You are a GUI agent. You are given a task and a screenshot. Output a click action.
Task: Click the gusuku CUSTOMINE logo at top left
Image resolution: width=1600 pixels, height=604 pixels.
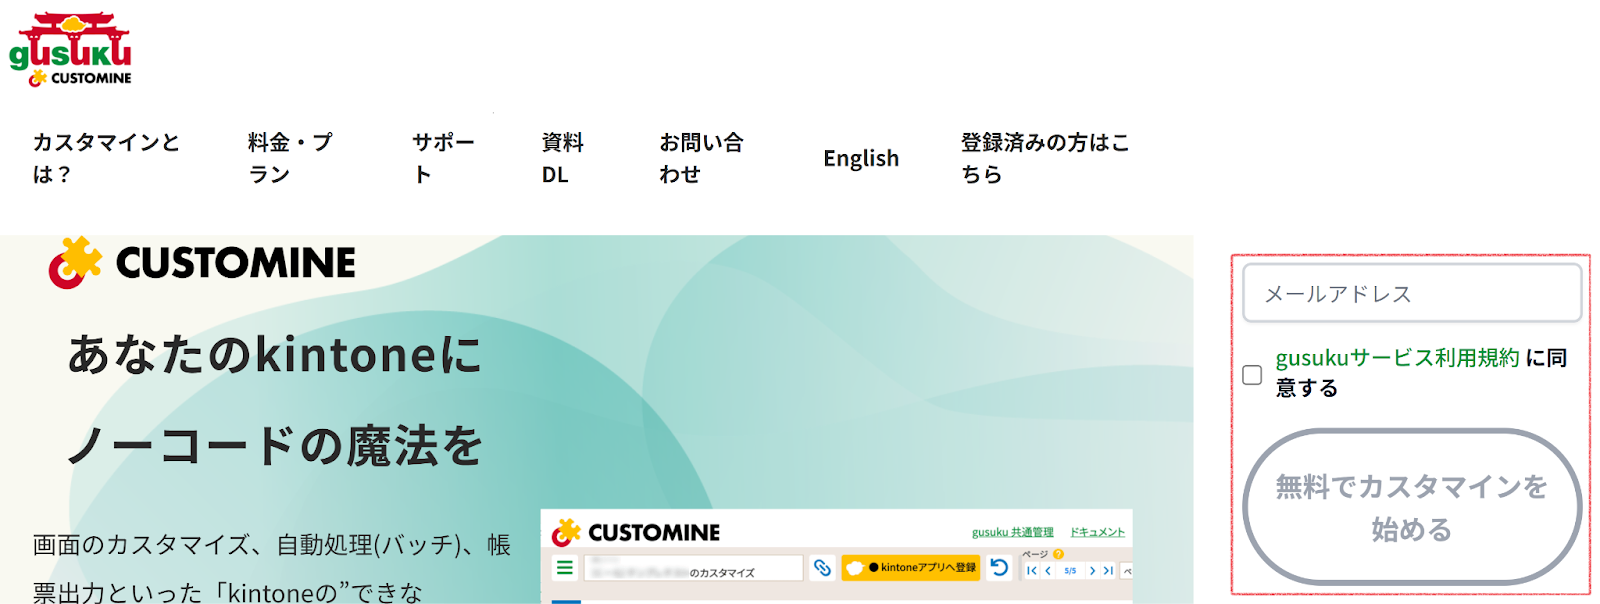[70, 49]
